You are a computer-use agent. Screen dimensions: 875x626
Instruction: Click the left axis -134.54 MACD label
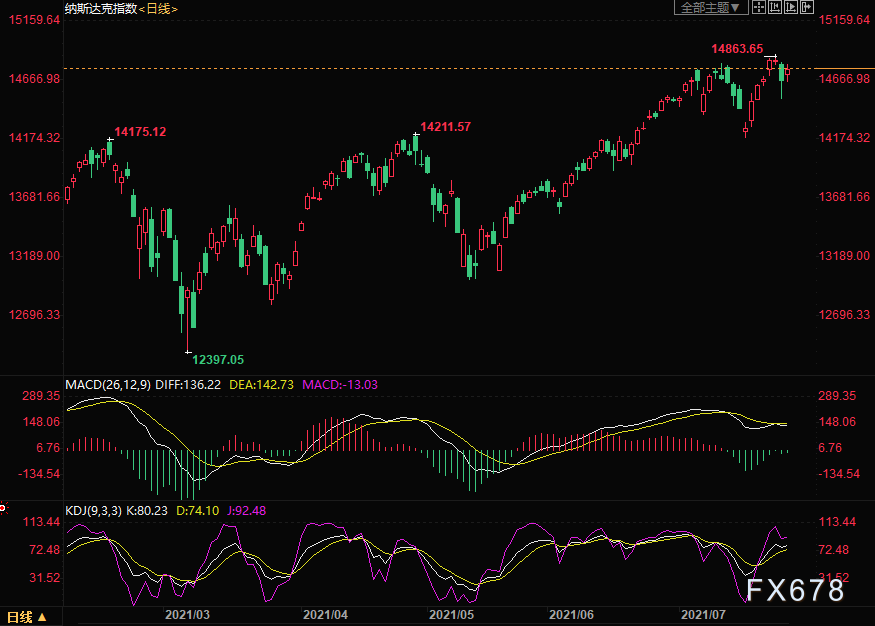tap(39, 474)
